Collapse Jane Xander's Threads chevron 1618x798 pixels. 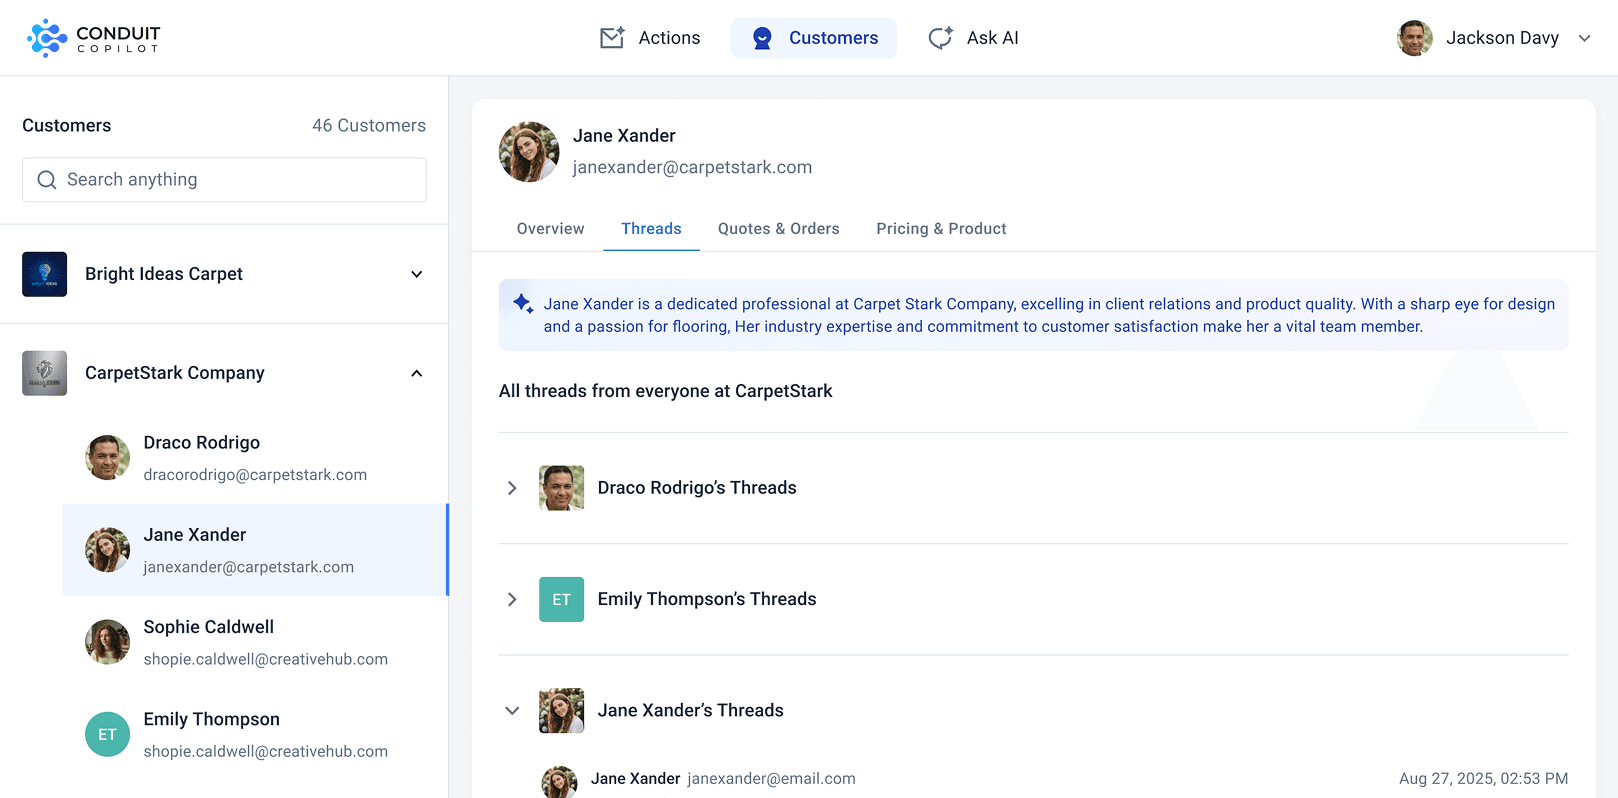coord(512,710)
